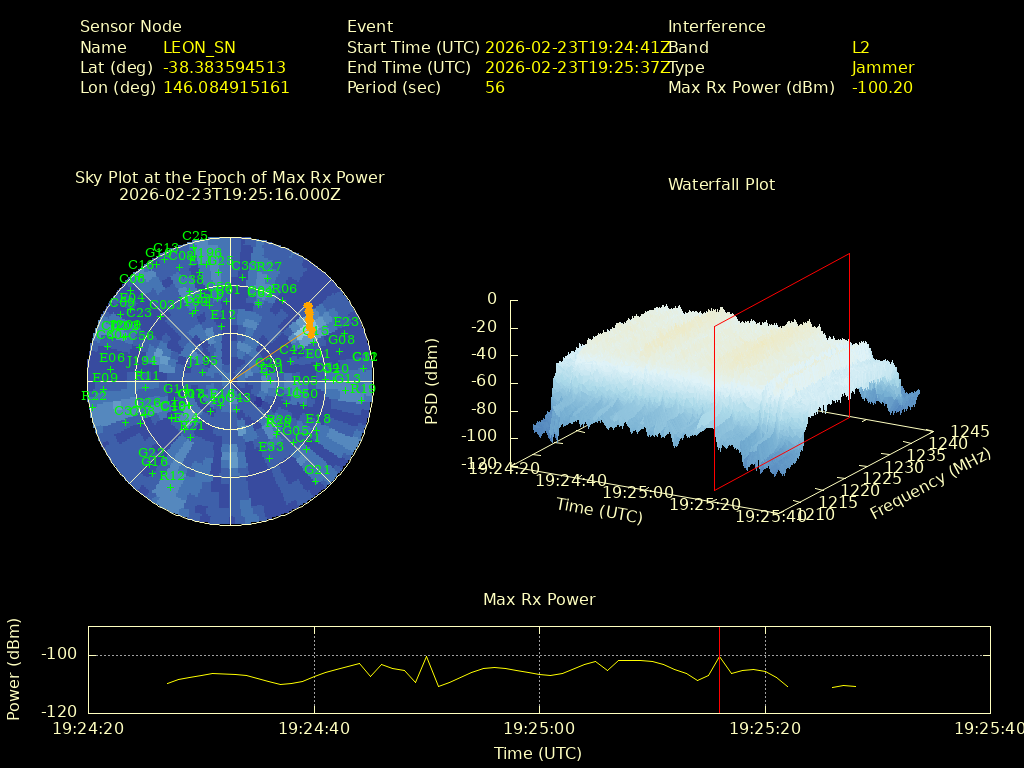
Task: Click the latitude value -38.383594513
Action: tap(224, 67)
